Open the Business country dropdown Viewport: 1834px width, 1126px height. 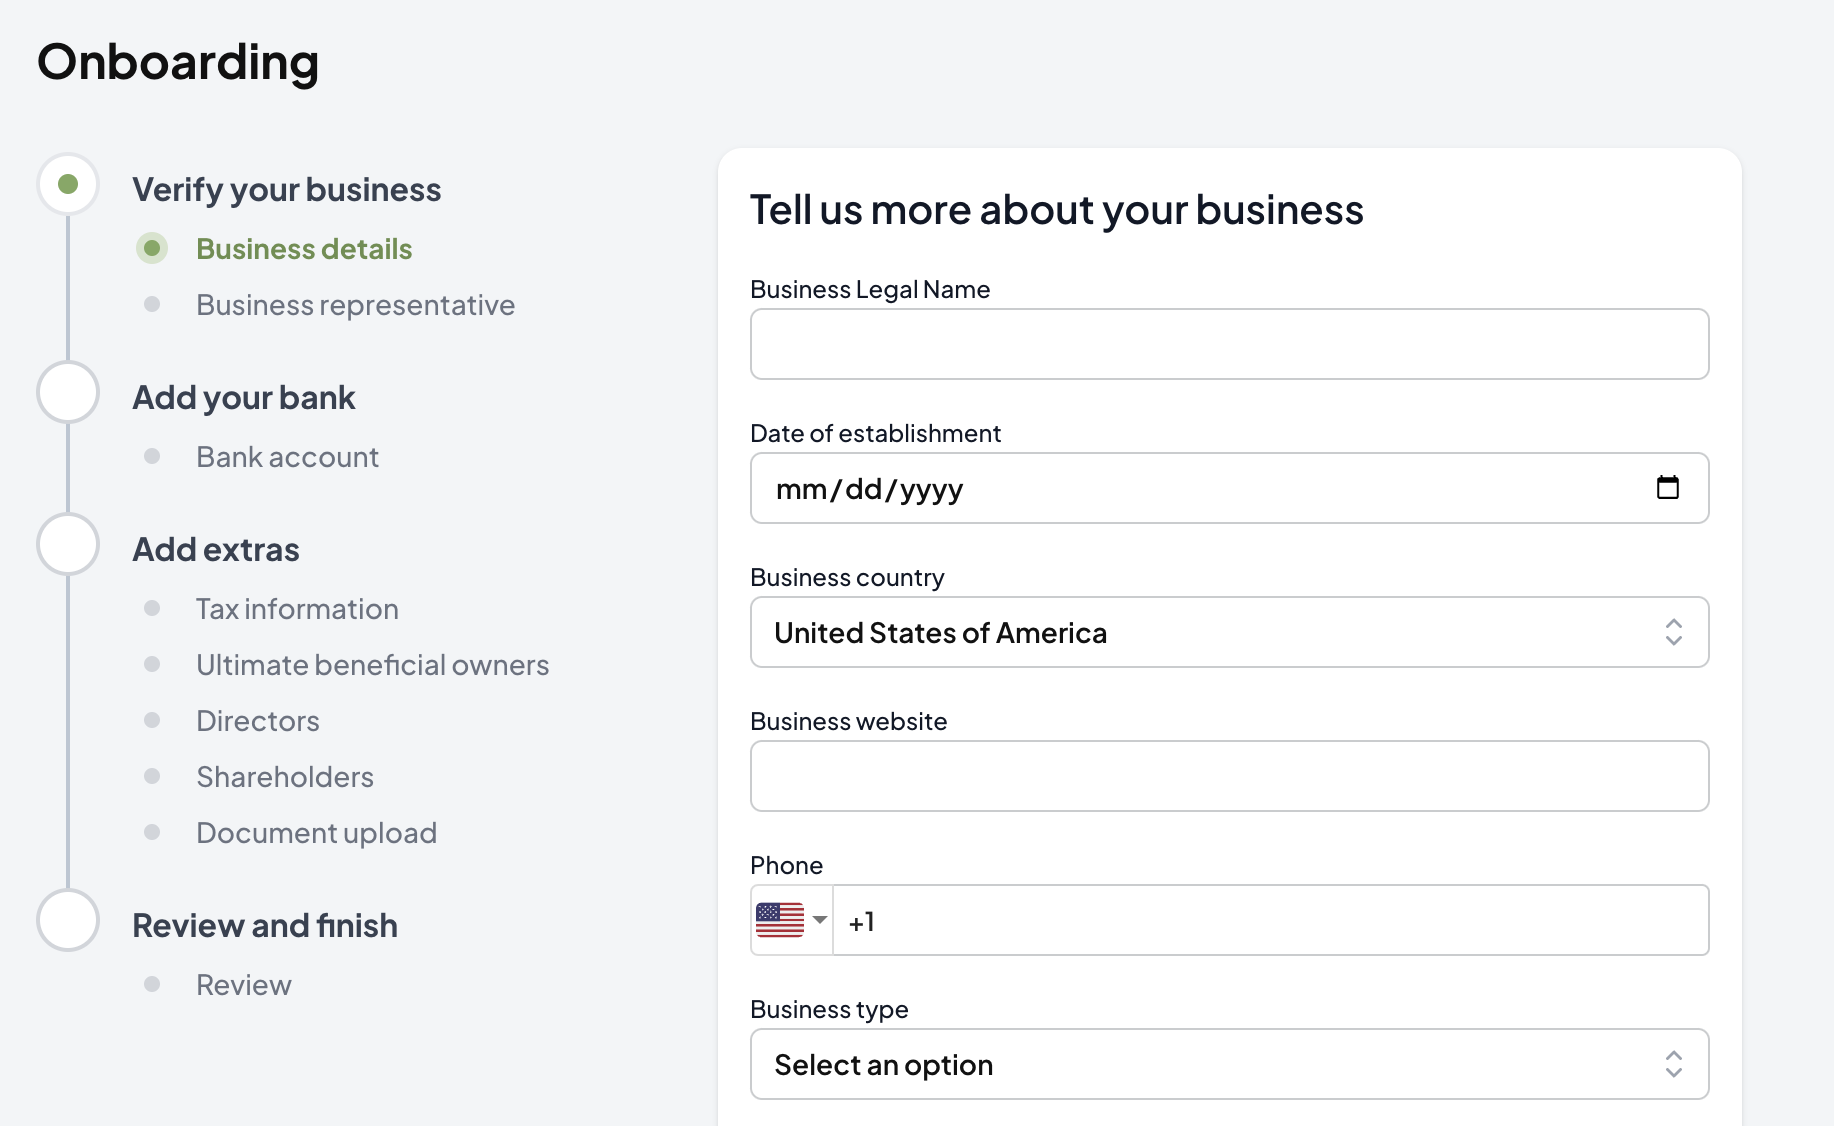click(1229, 632)
